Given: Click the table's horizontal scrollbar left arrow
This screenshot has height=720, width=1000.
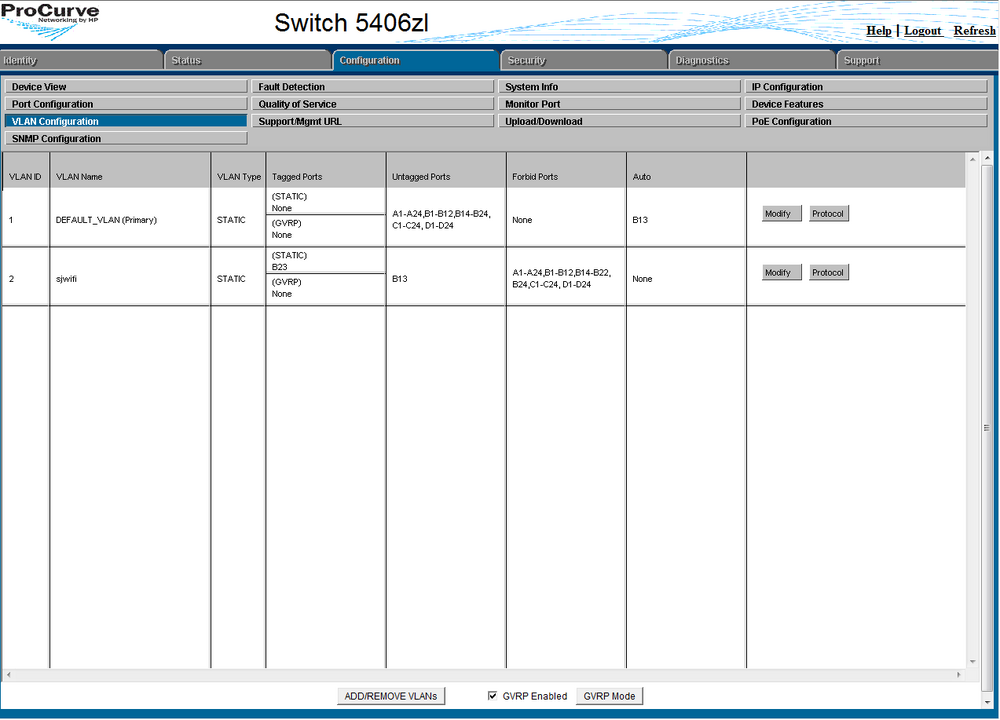Looking at the screenshot, I should pyautogui.click(x=8, y=674).
